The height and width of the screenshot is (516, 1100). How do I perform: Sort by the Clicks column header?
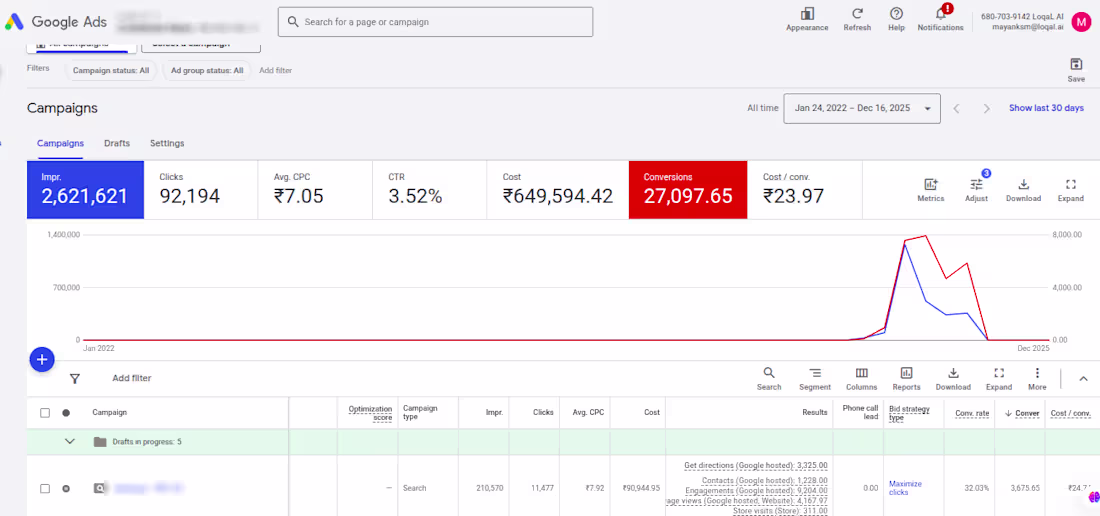click(543, 413)
